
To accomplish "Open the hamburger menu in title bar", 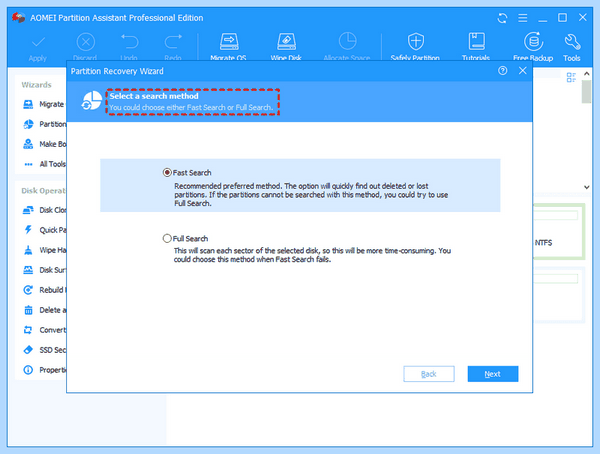I will pyautogui.click(x=523, y=18).
